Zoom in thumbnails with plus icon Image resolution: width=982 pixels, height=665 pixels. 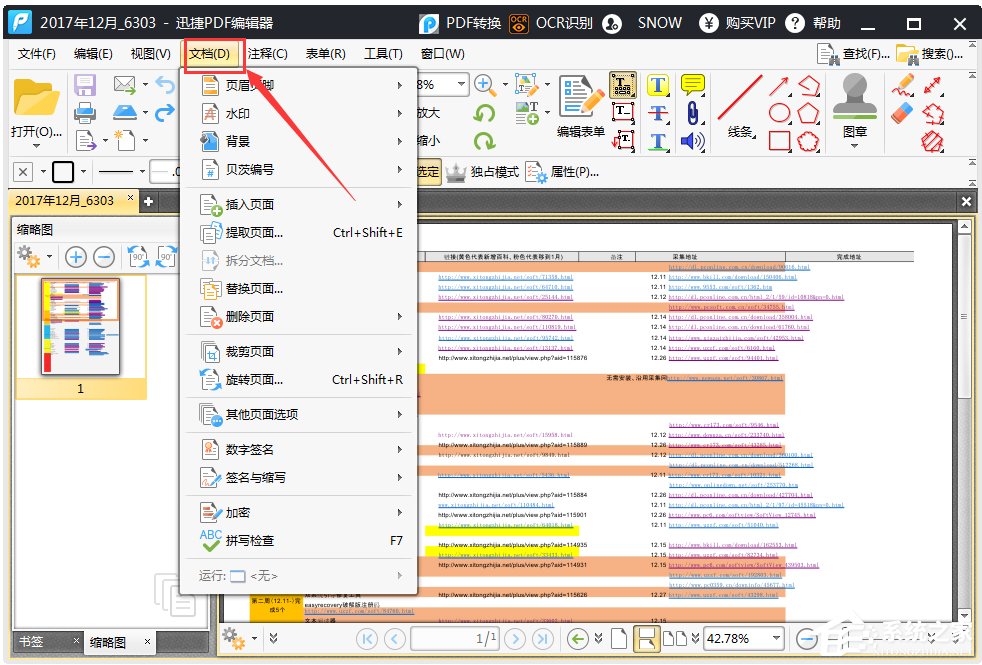click(x=76, y=257)
